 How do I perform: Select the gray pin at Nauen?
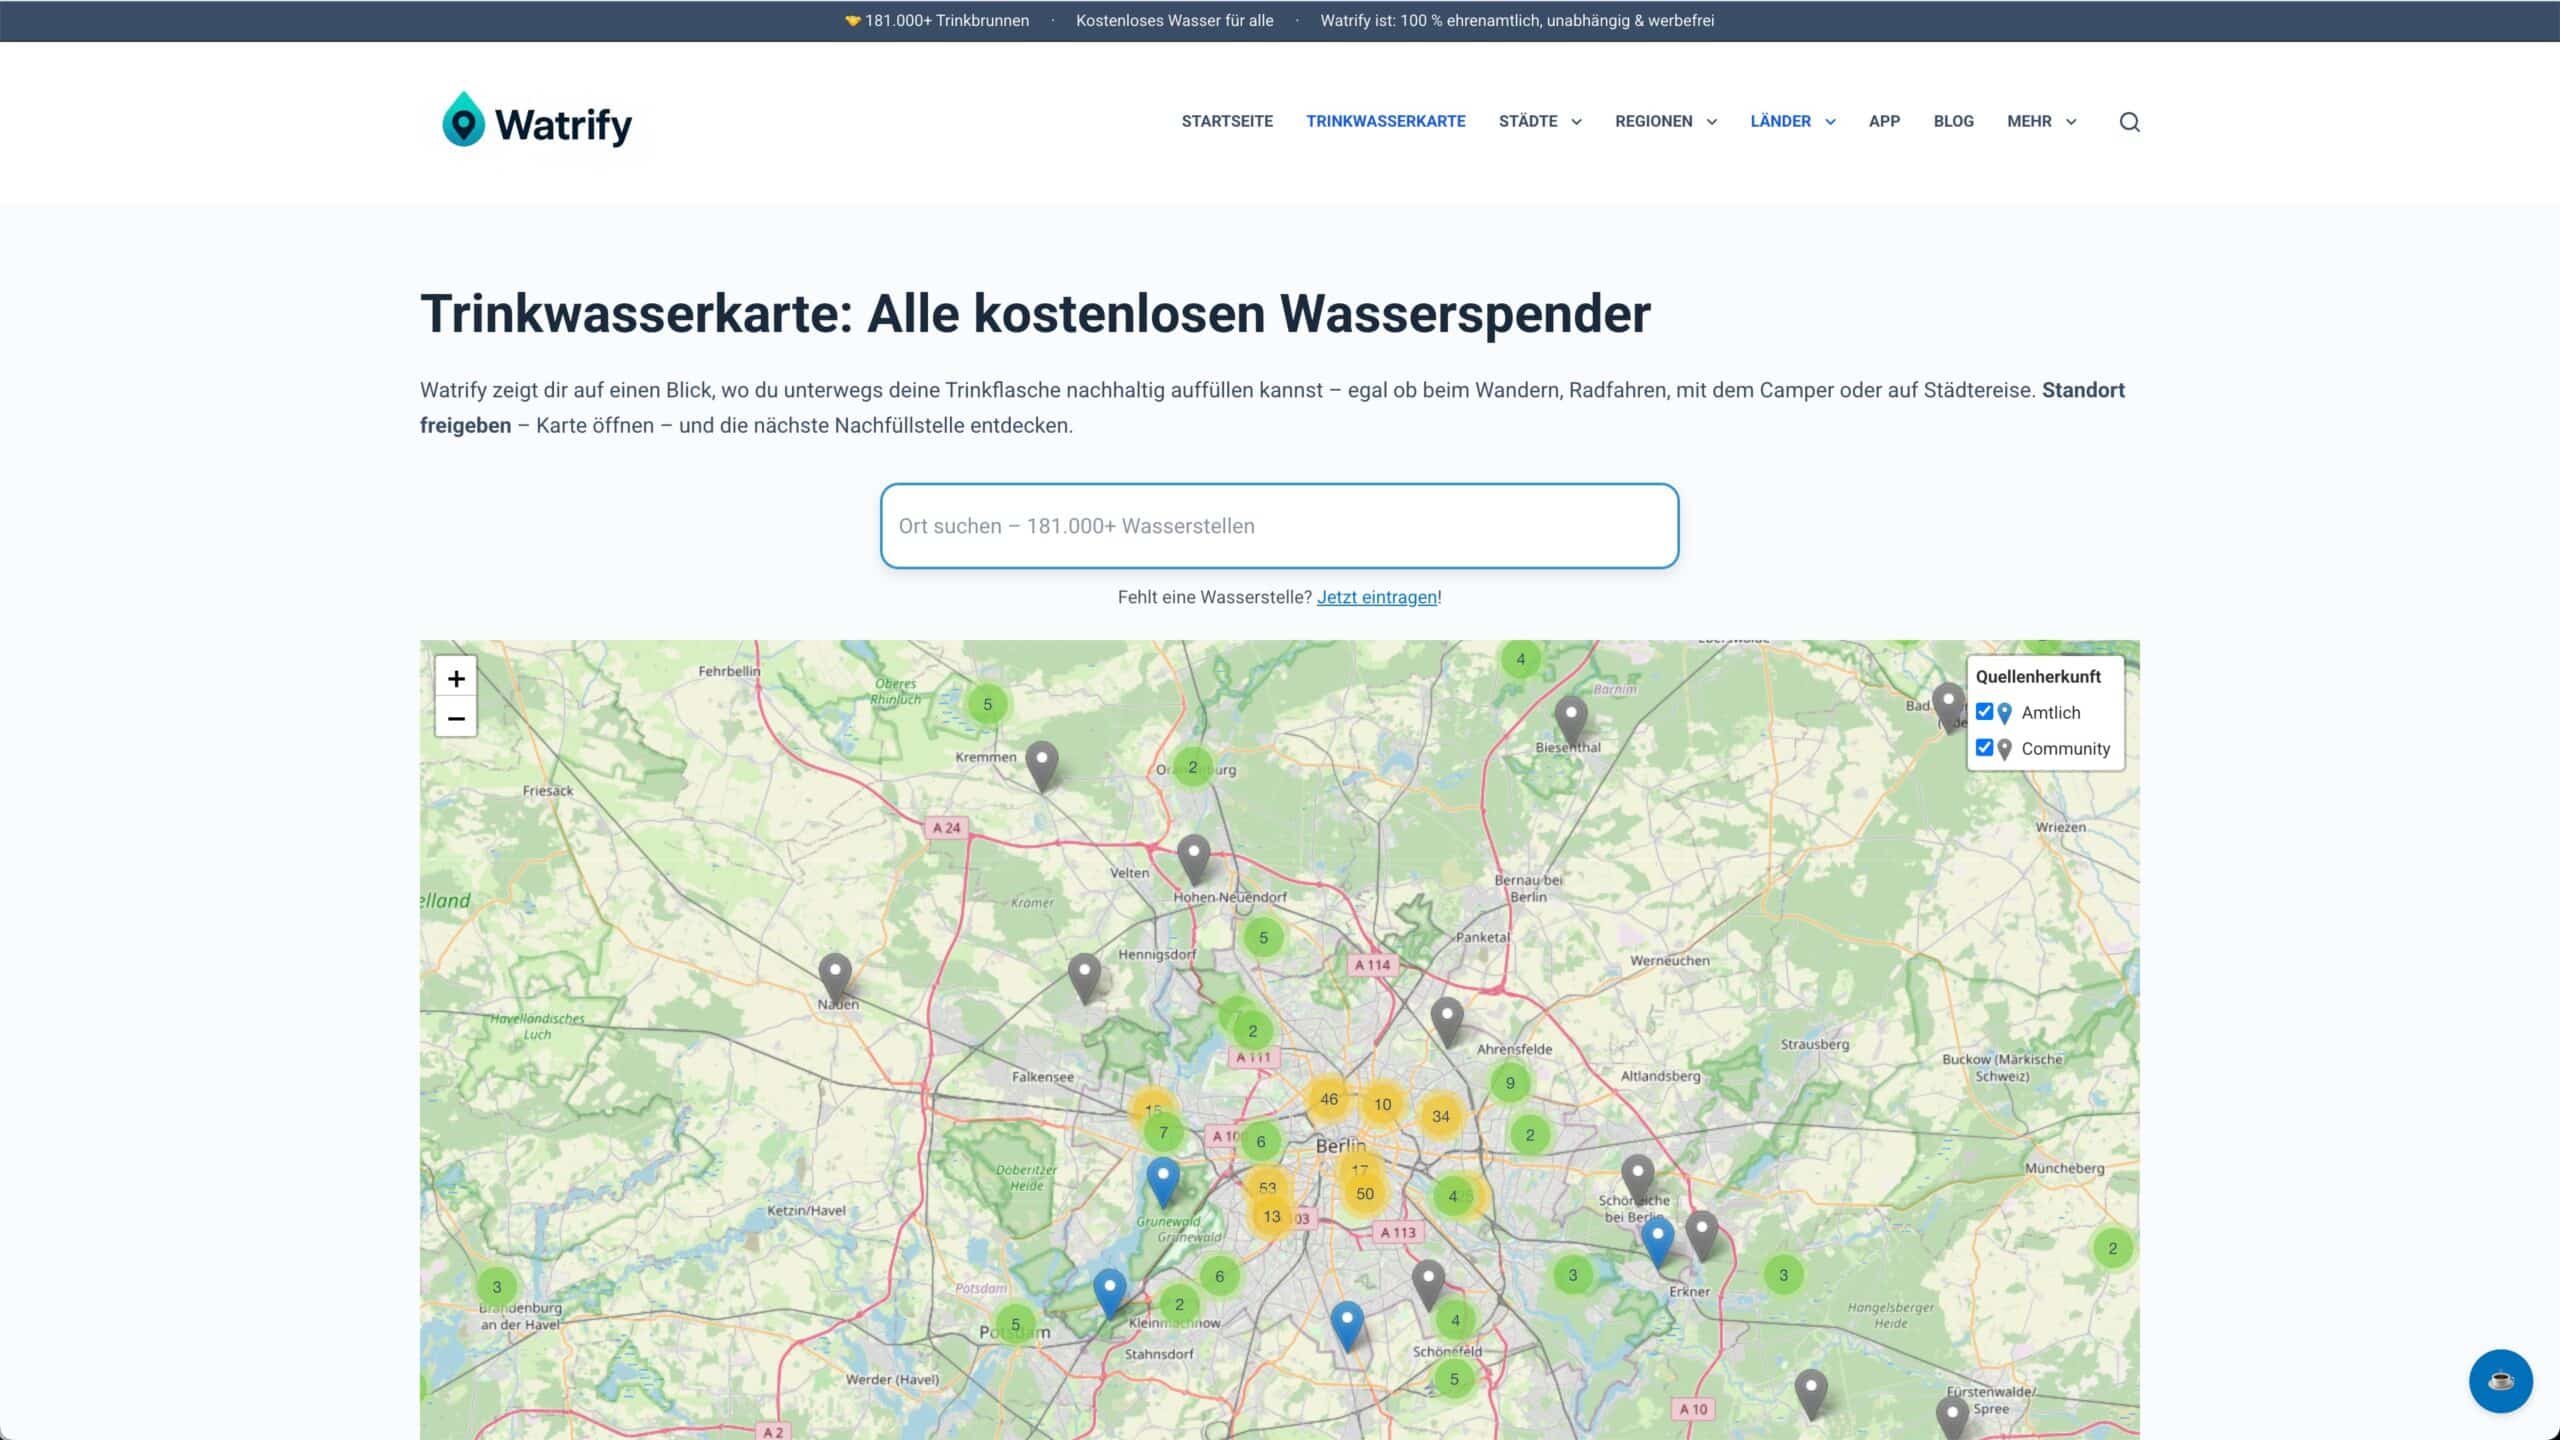[x=835, y=977]
